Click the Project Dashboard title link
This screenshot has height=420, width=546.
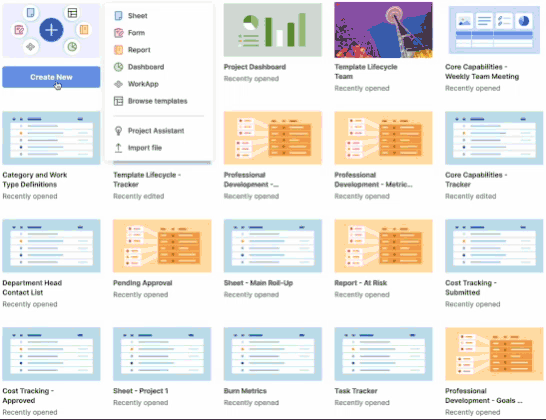[x=255, y=67]
